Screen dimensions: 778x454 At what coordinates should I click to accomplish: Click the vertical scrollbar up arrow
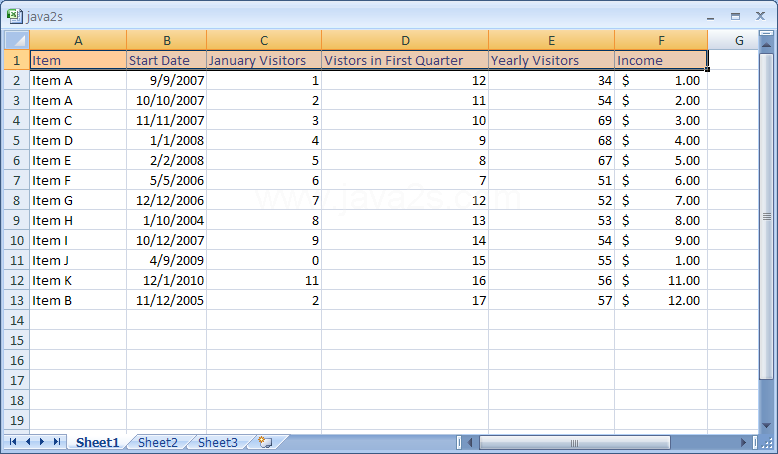tap(766, 45)
